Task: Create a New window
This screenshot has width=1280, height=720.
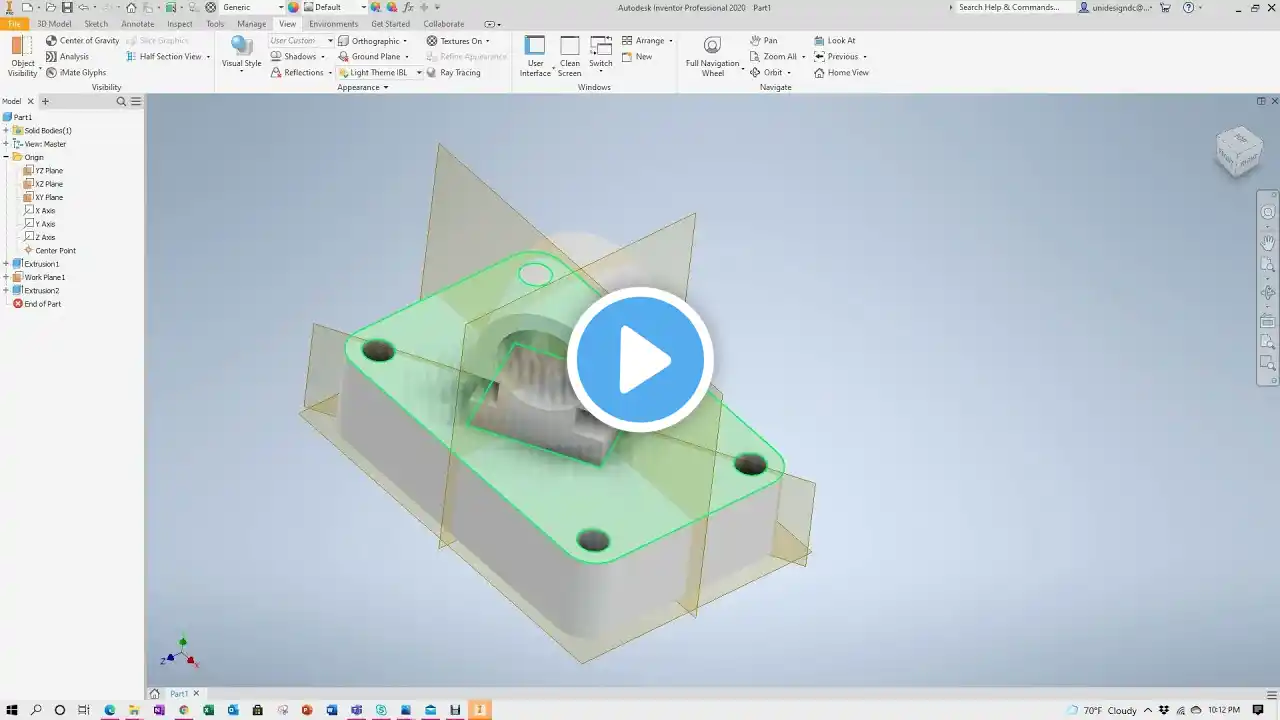Action: coord(637,57)
